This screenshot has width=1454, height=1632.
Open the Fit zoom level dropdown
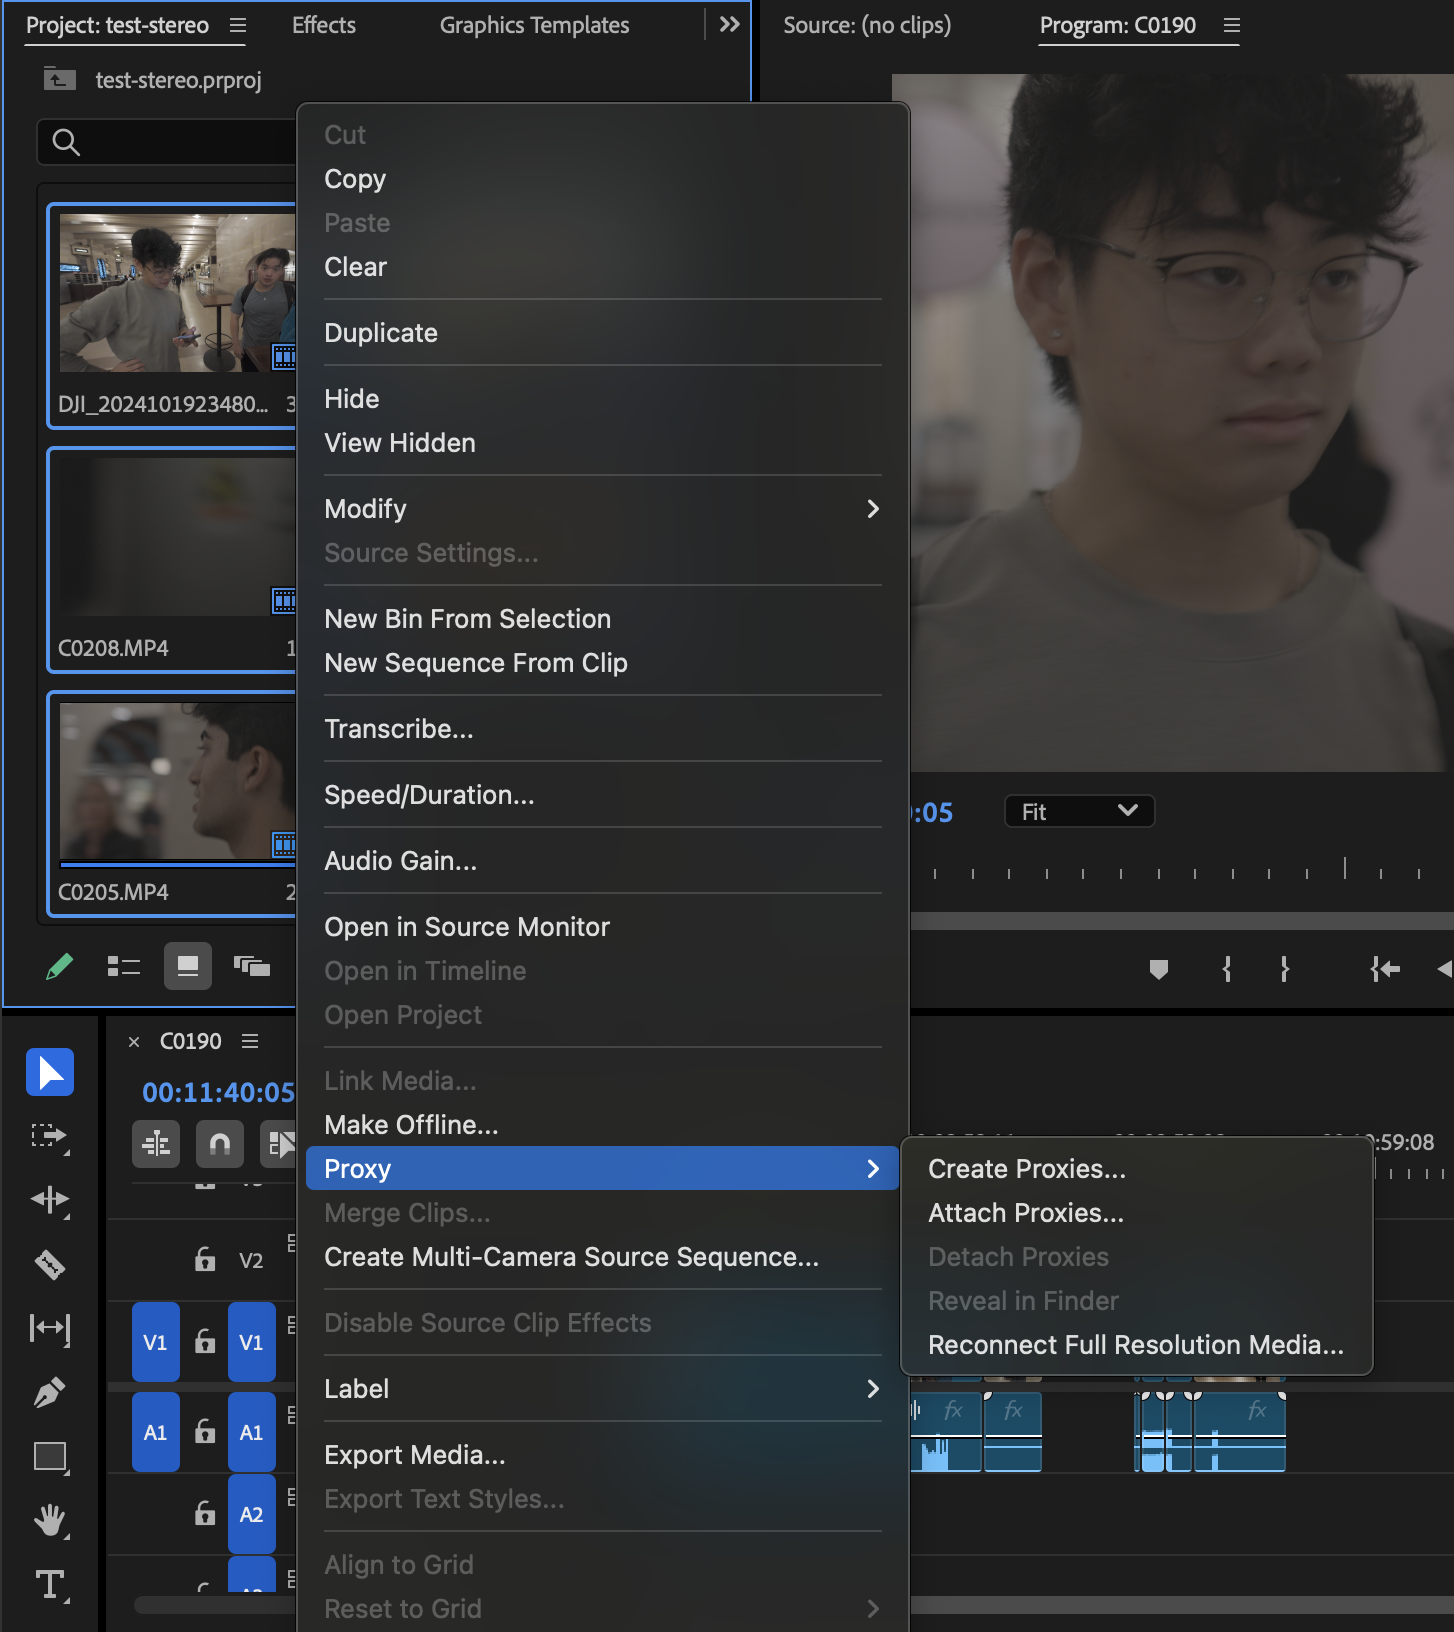[x=1079, y=811]
